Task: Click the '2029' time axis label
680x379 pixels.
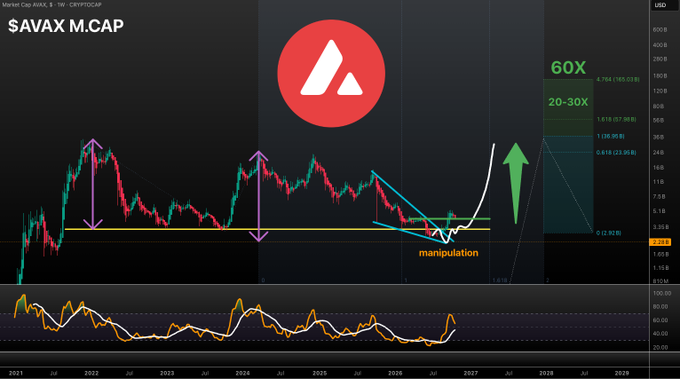Action: tap(621, 373)
